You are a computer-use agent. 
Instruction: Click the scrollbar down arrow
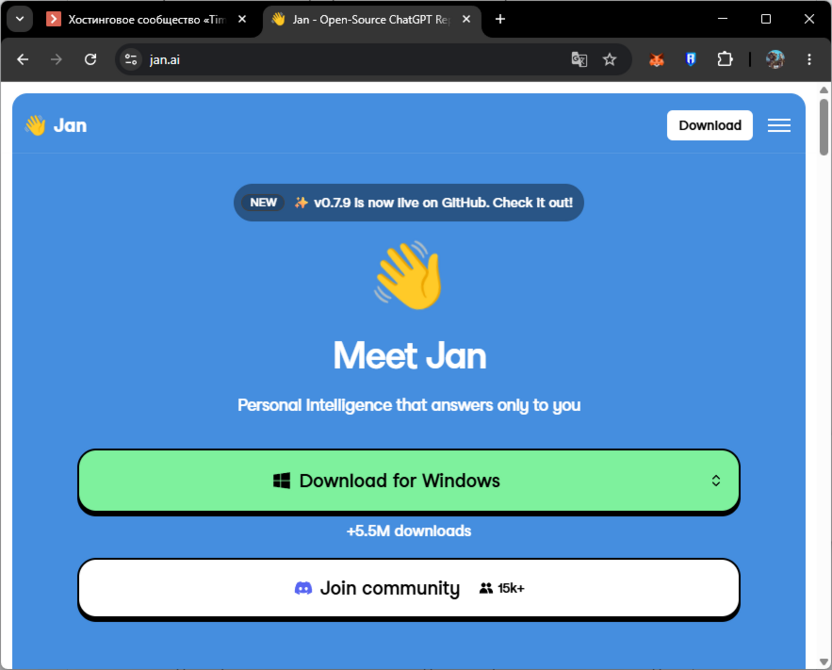click(x=824, y=662)
